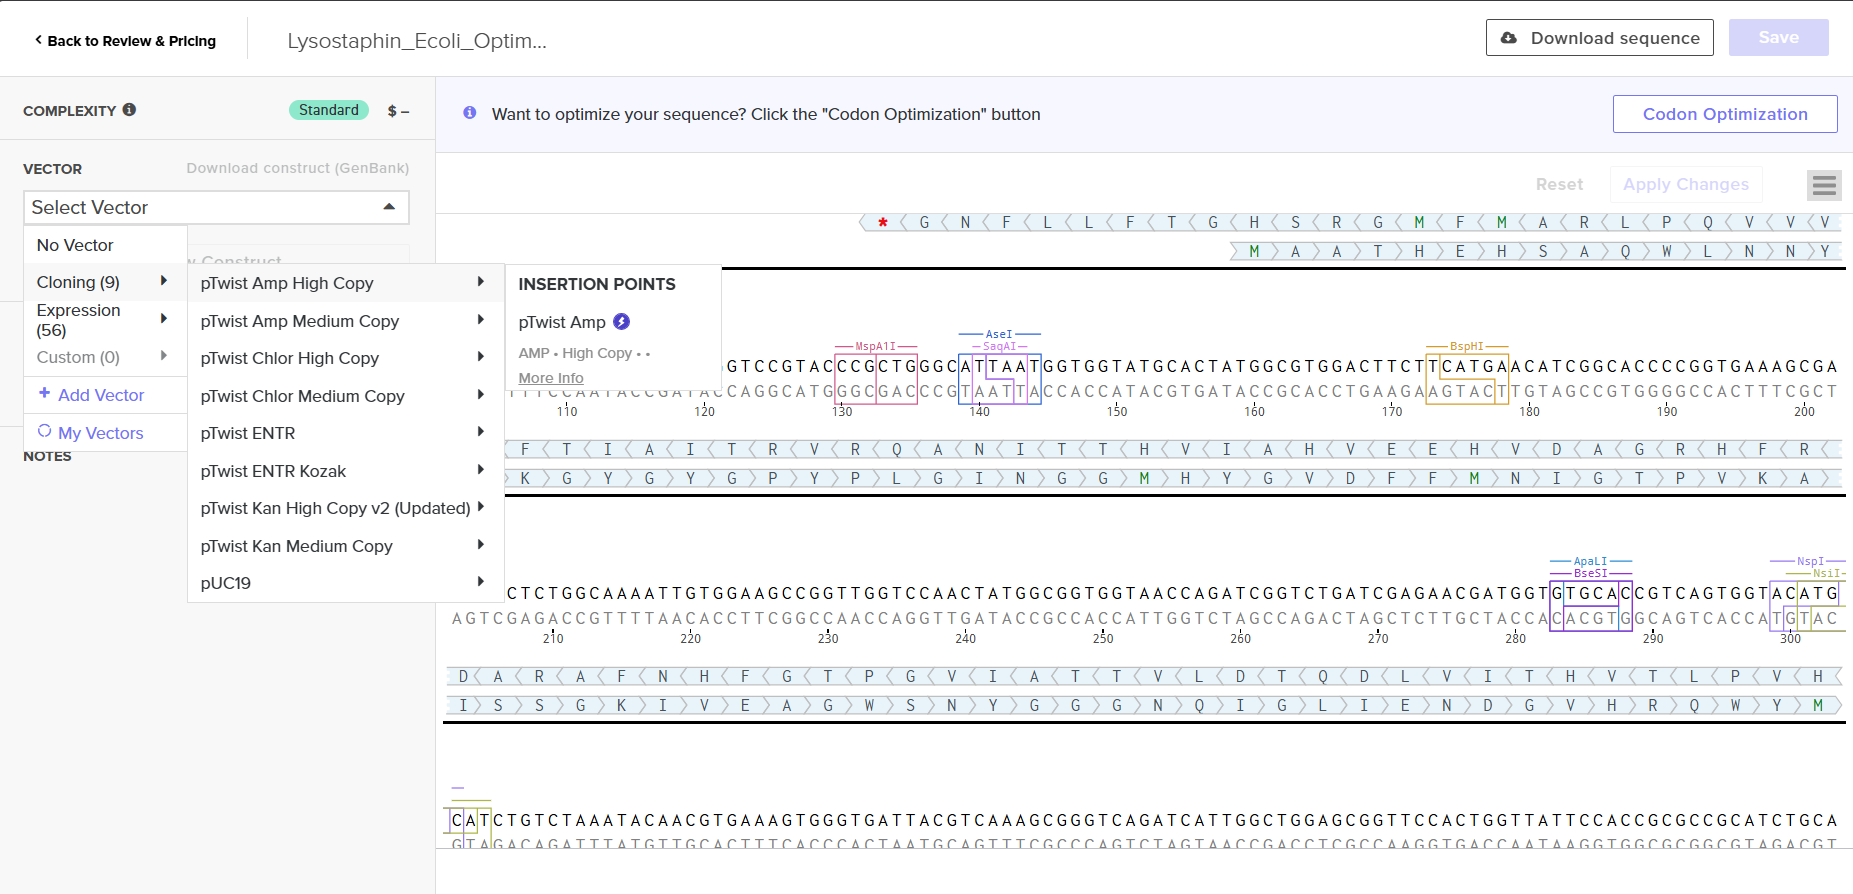Click the Complexity info icon
Screen dimensions: 1853x894
[x=129, y=110]
